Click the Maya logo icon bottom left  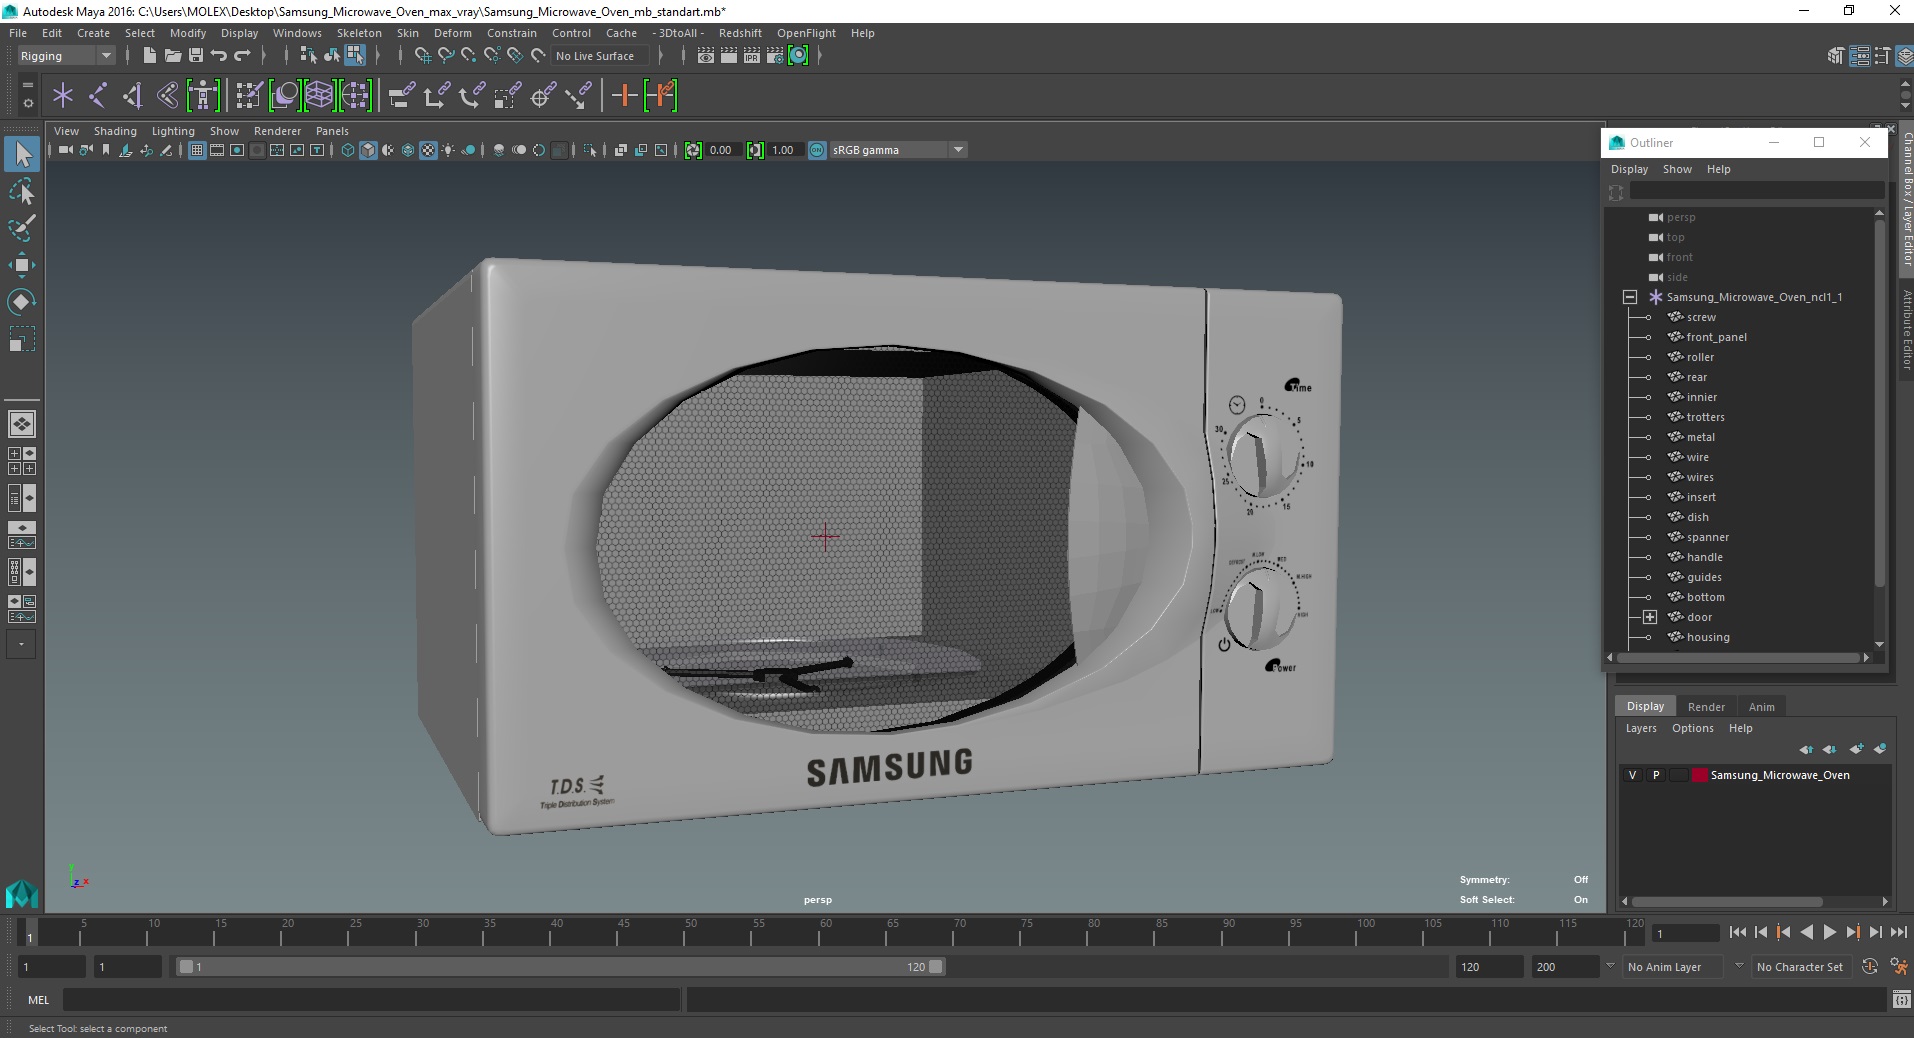(x=21, y=893)
